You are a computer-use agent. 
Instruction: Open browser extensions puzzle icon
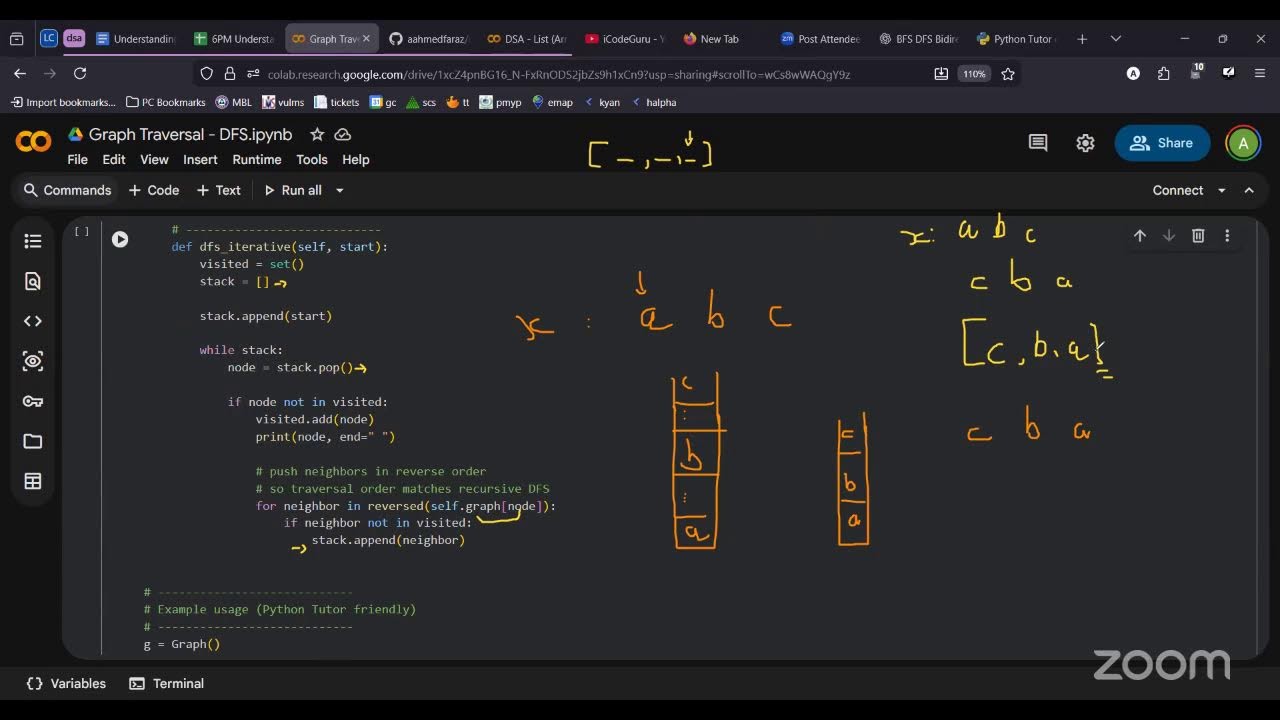1163,73
